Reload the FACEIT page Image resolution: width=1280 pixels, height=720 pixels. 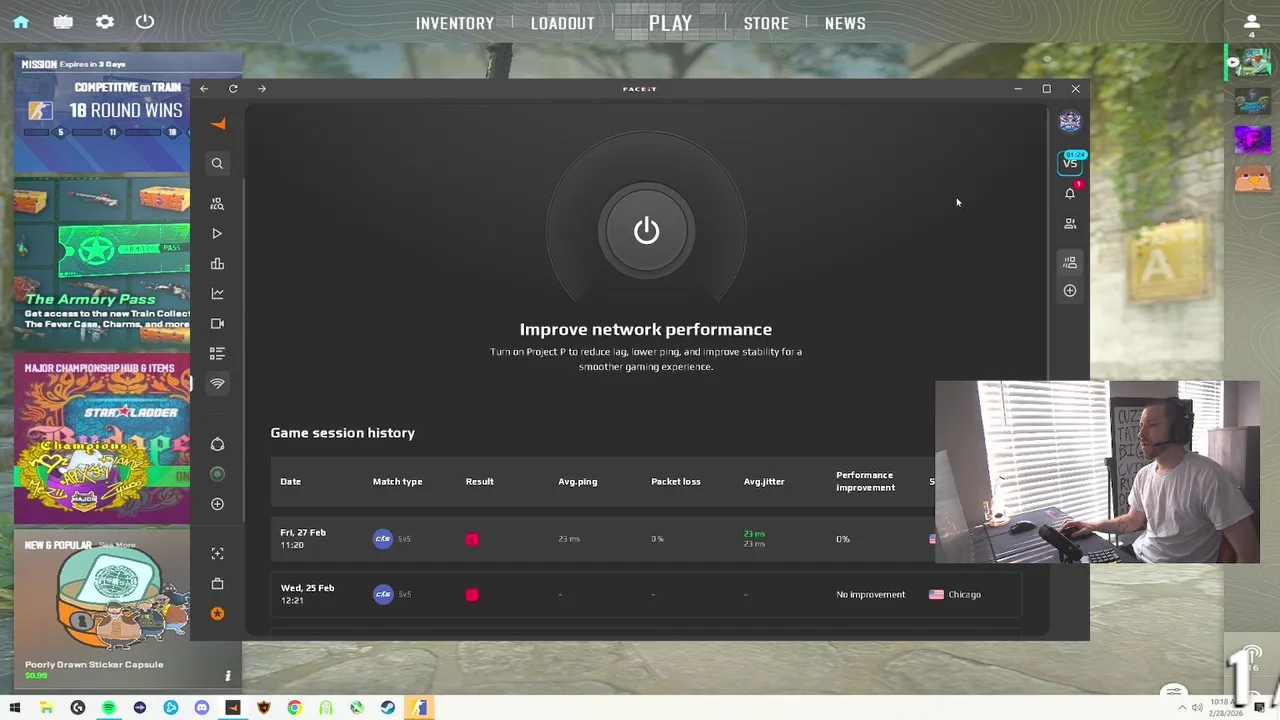click(x=233, y=89)
